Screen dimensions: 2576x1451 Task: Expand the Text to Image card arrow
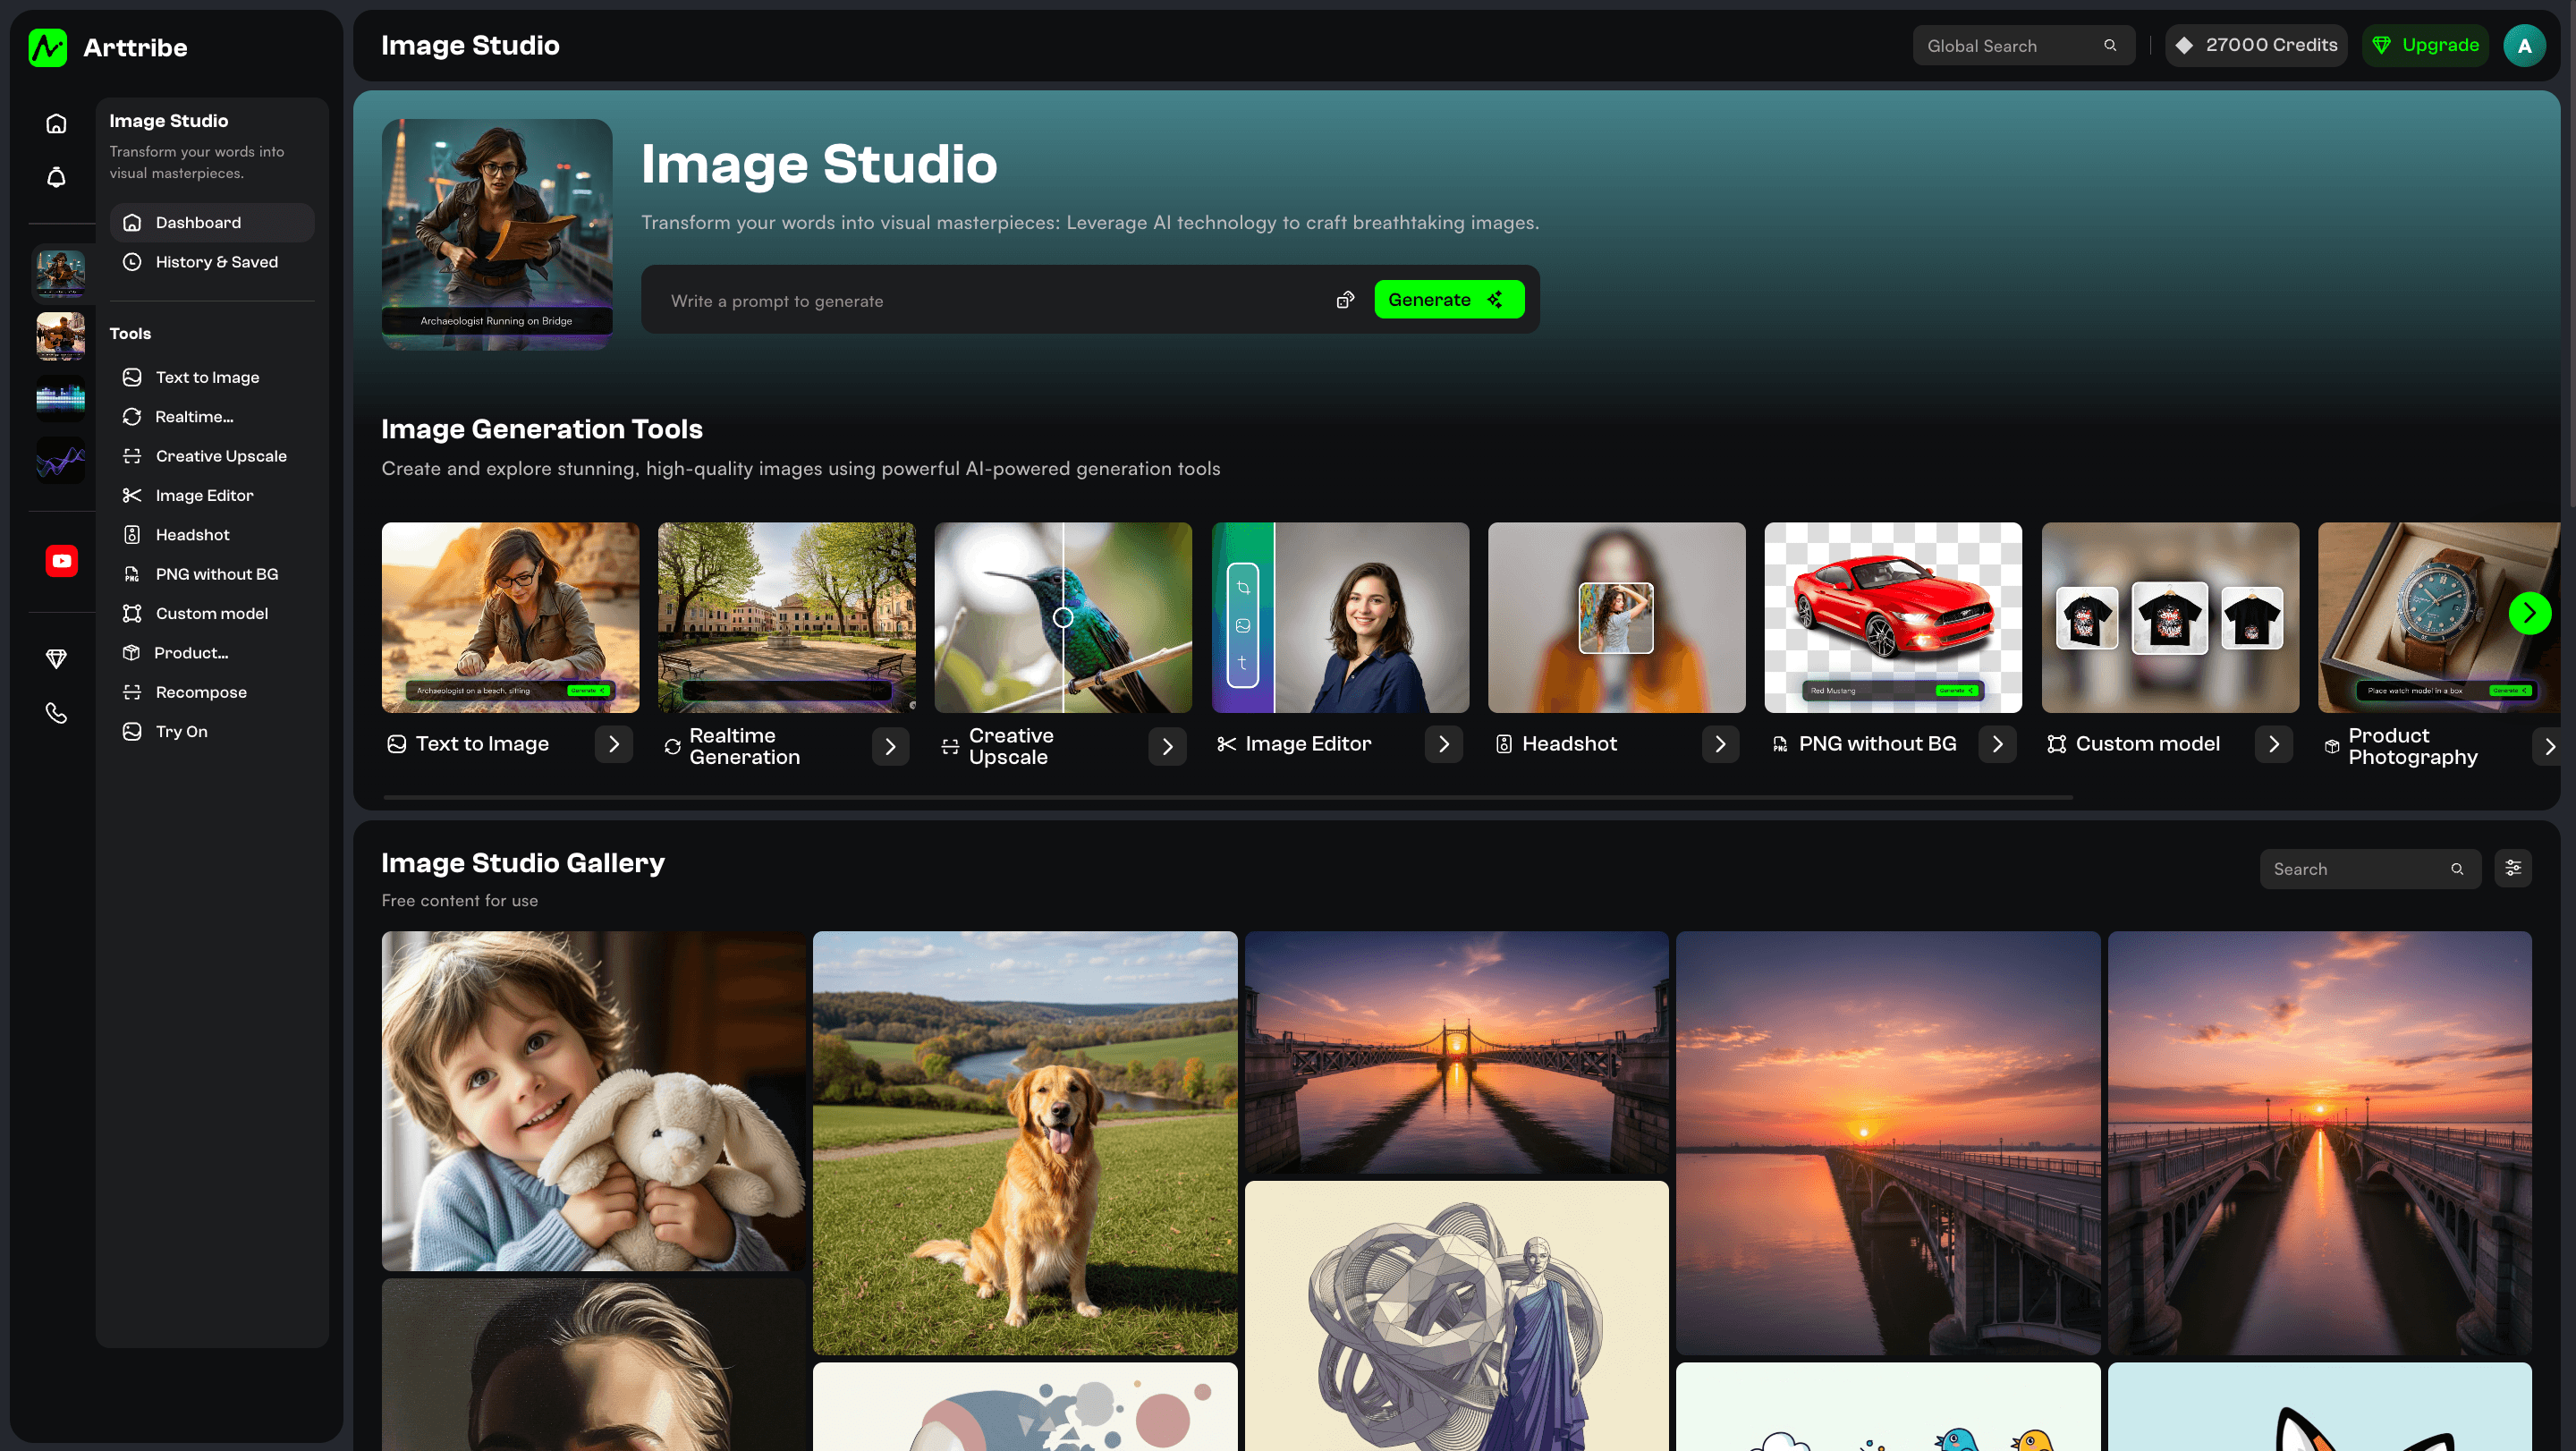click(x=614, y=744)
